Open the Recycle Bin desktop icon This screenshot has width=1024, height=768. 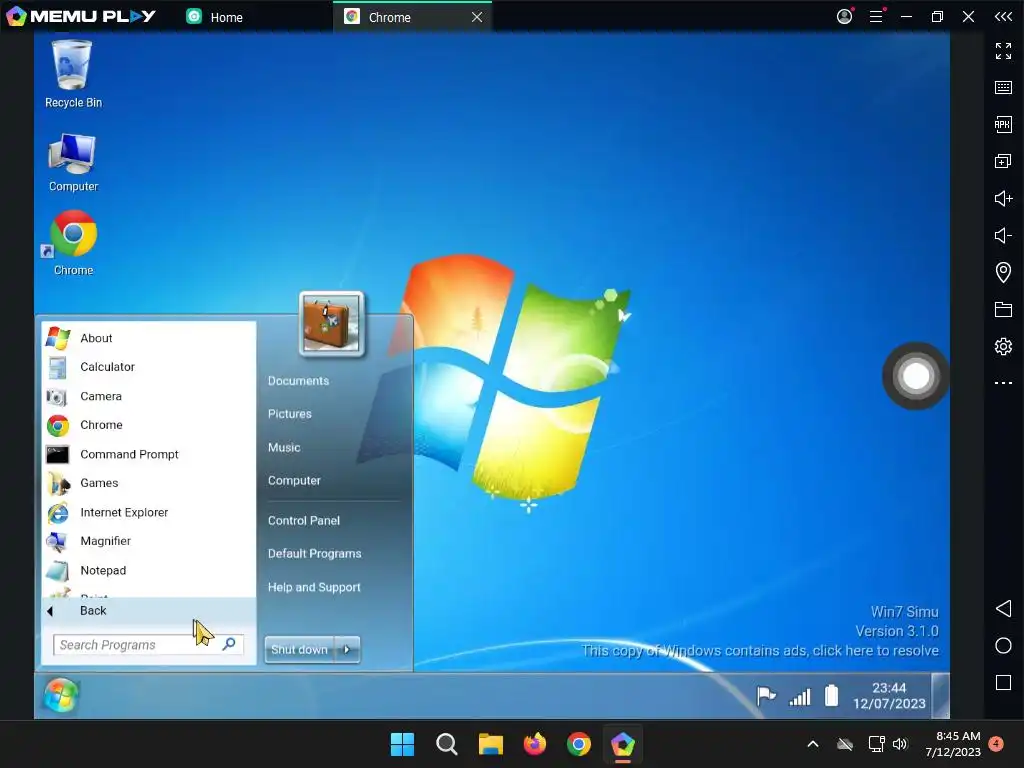[72, 73]
